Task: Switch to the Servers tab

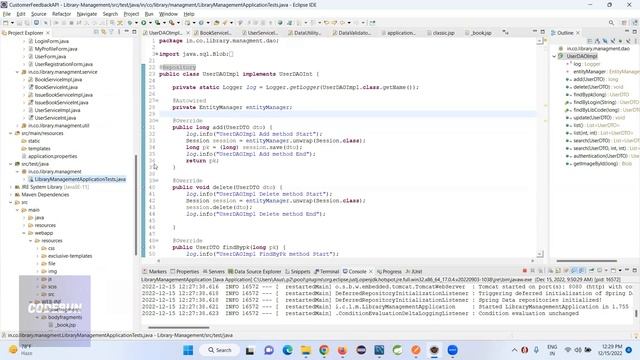Action: [213, 271]
